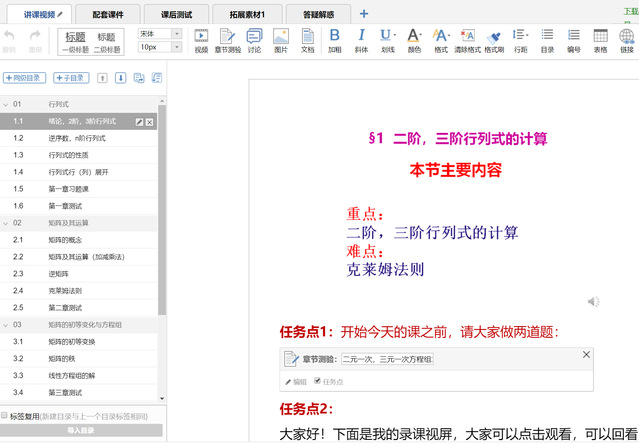Apply the 二级标题 heading style

(x=107, y=42)
